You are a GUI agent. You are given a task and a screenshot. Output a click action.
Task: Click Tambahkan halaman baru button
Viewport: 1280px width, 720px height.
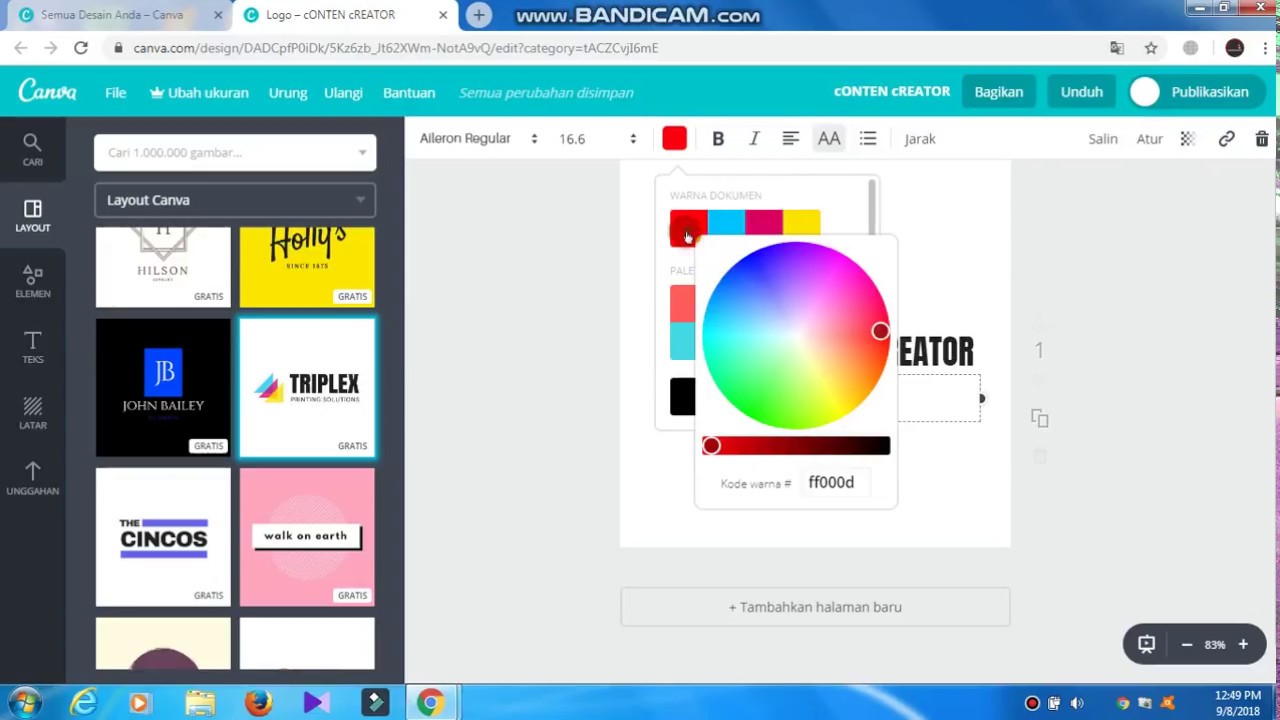click(x=815, y=607)
